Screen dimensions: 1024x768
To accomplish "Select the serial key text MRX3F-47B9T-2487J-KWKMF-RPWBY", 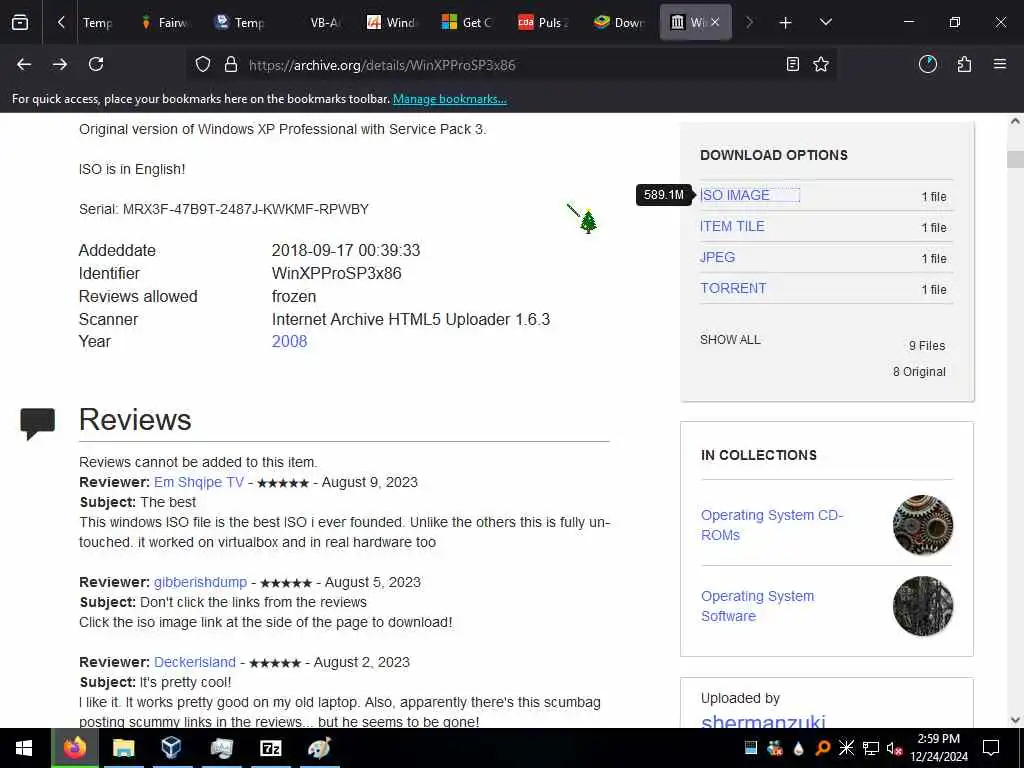I will 246,209.
